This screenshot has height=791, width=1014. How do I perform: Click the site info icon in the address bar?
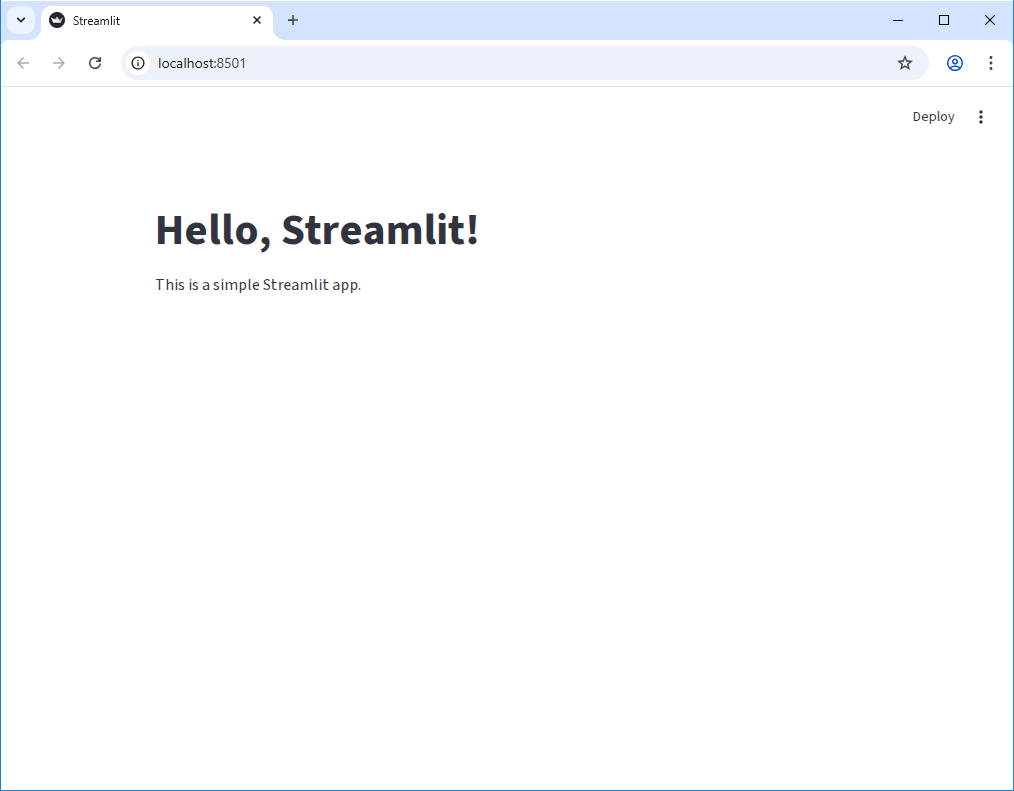(x=137, y=63)
